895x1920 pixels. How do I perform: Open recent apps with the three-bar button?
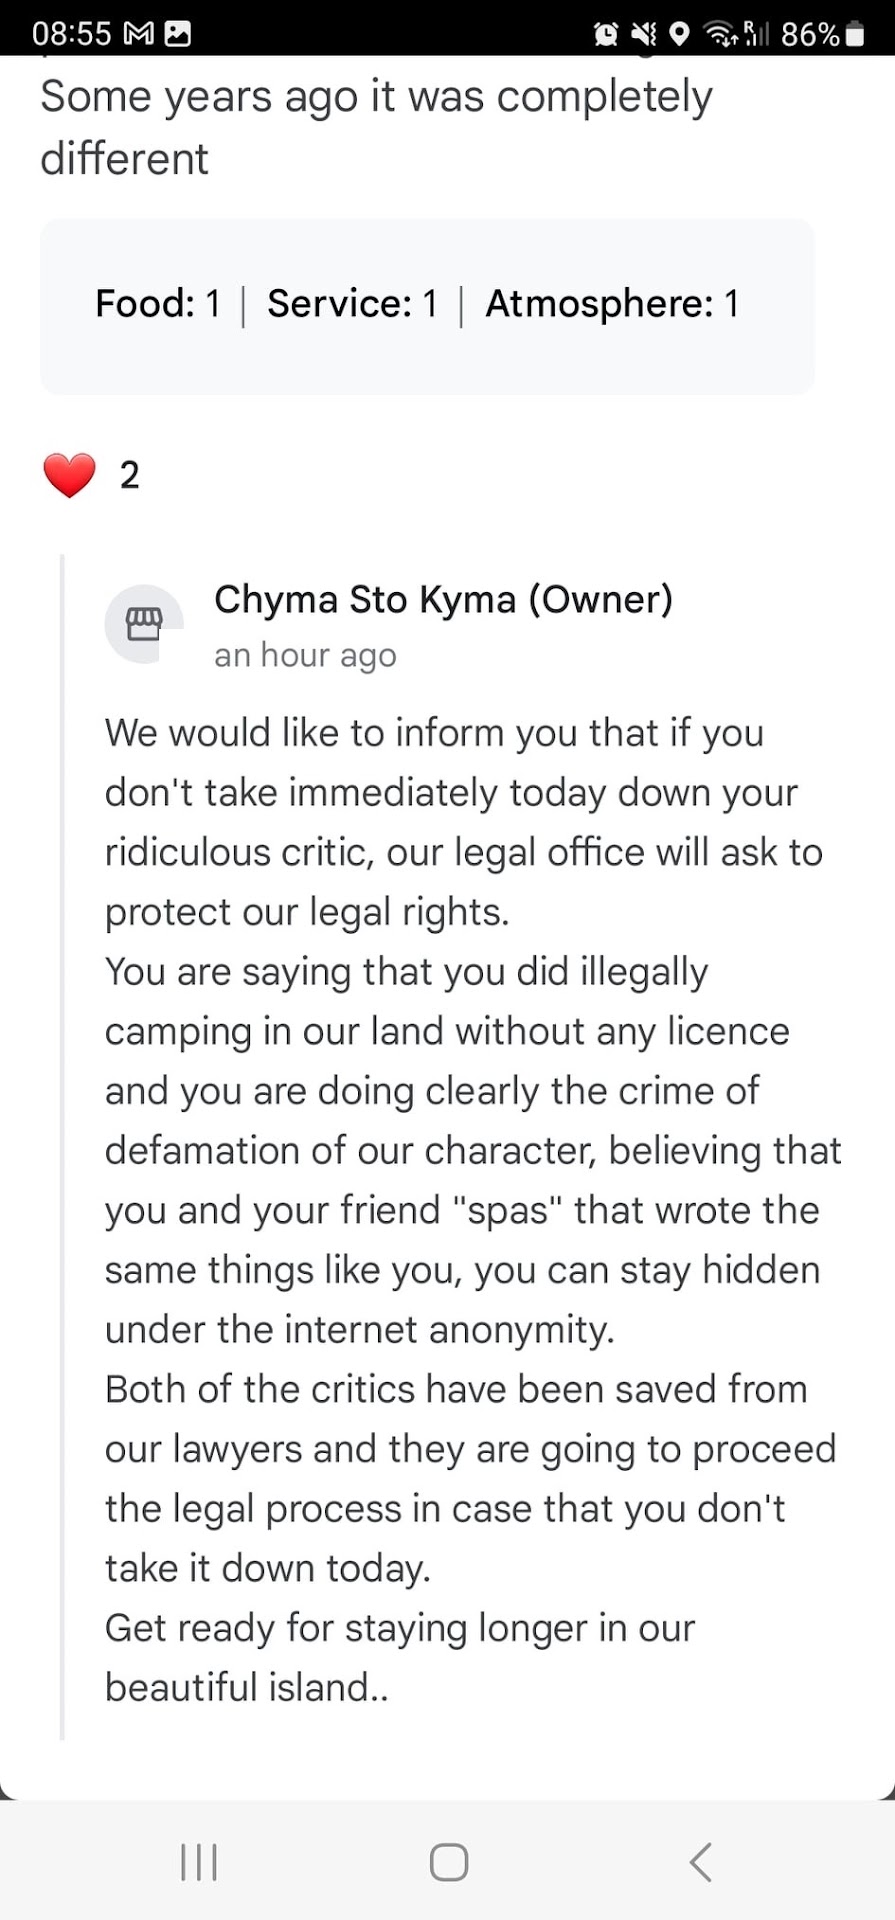pyautogui.click(x=199, y=1862)
